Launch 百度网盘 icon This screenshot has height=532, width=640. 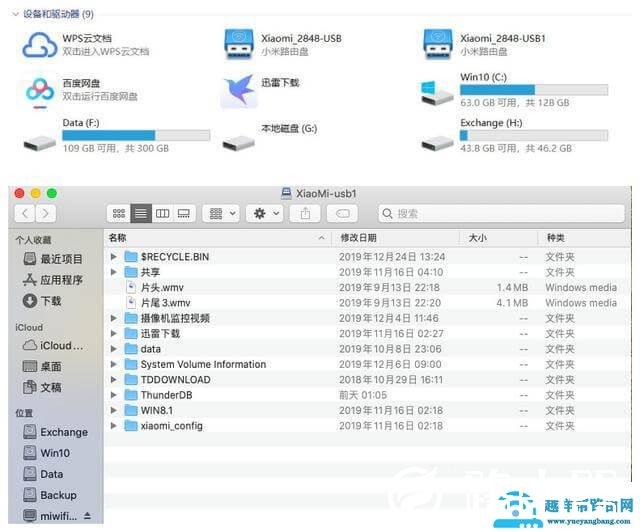[40, 93]
